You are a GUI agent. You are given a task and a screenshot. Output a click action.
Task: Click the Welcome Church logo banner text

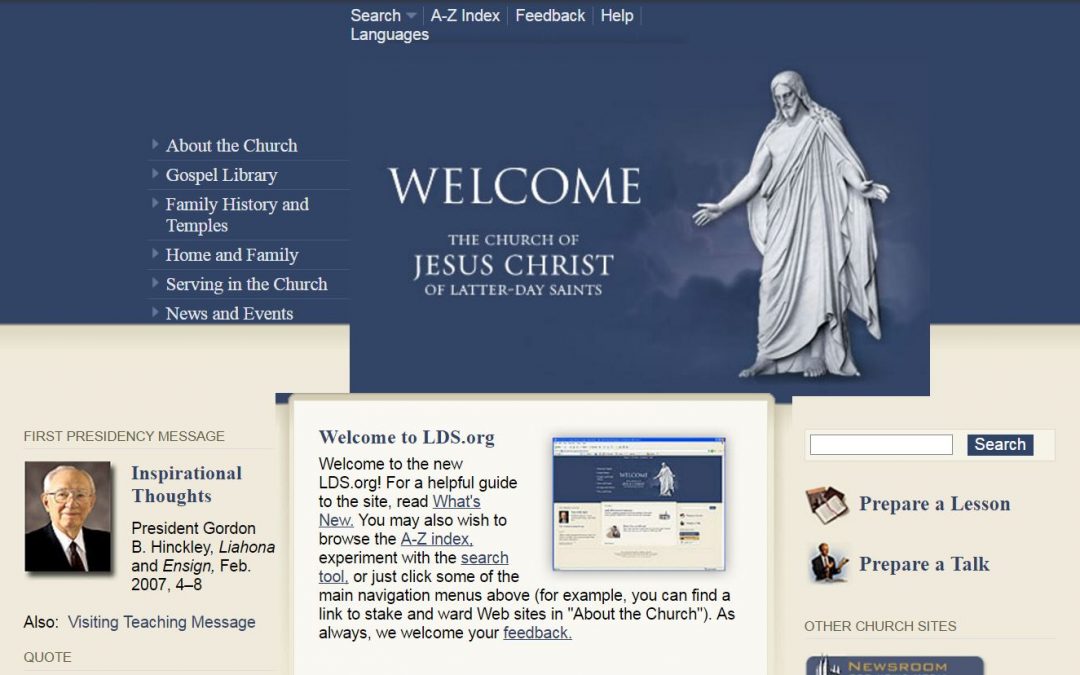click(x=514, y=231)
